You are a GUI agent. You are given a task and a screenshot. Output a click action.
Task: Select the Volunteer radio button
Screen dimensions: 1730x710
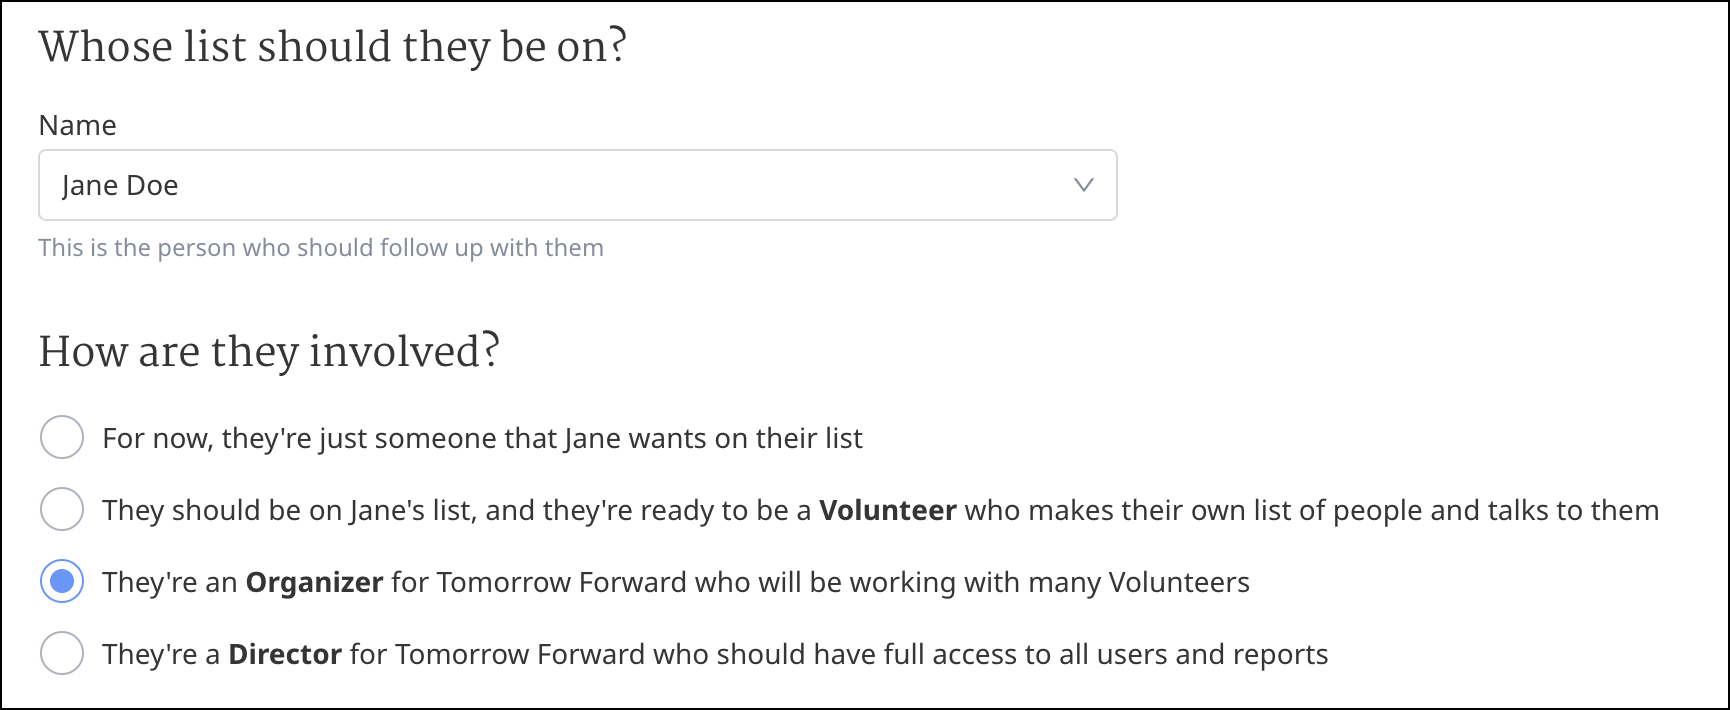pyautogui.click(x=62, y=510)
